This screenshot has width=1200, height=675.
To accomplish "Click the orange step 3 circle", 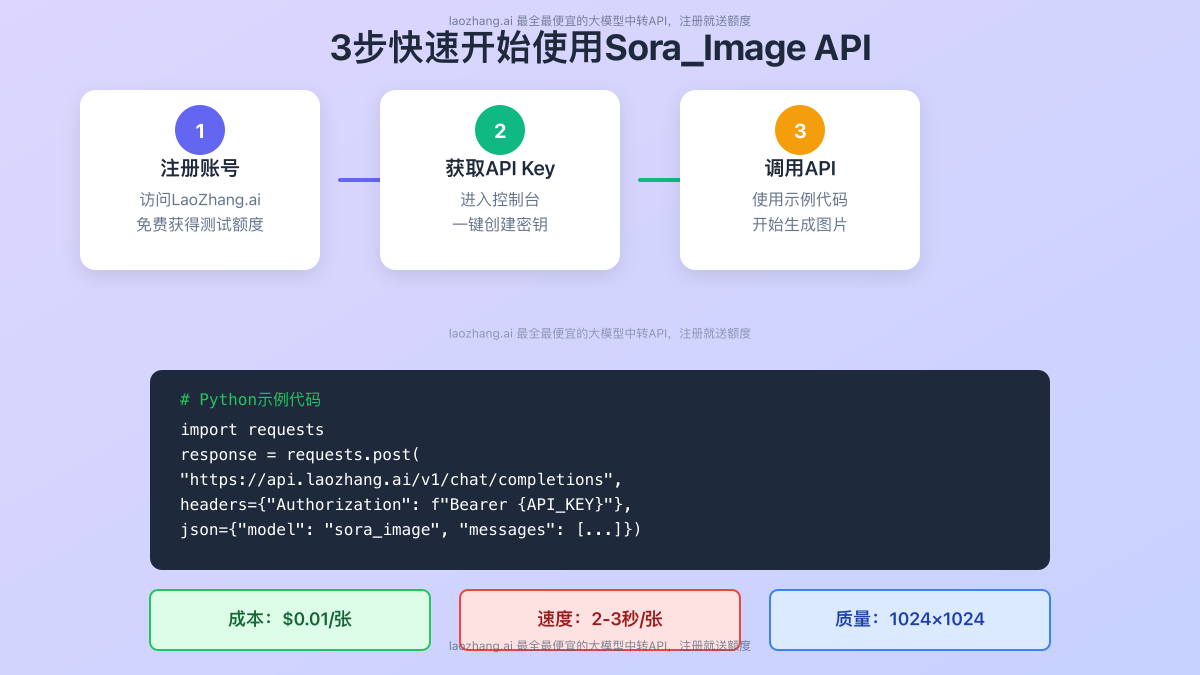I will click(800, 130).
